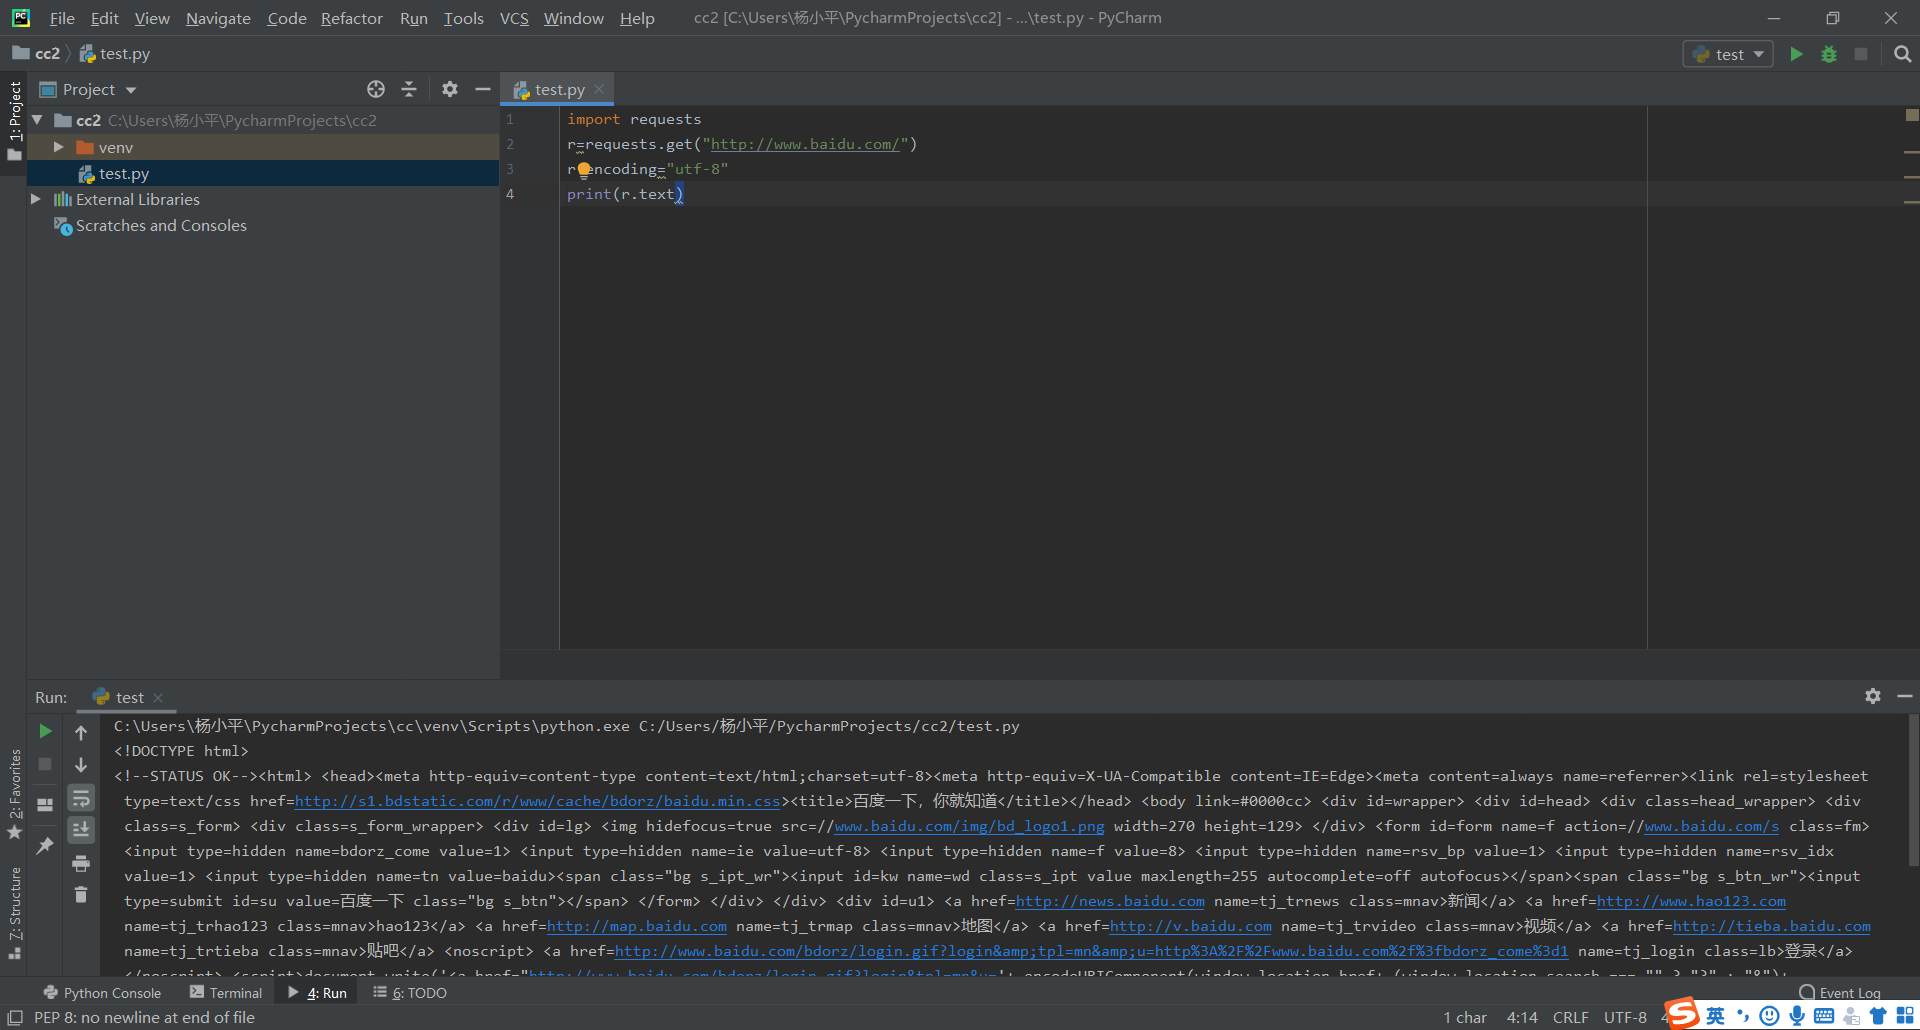Open Python Console tool window
Screen dimensions: 1920x1030
pos(102,993)
